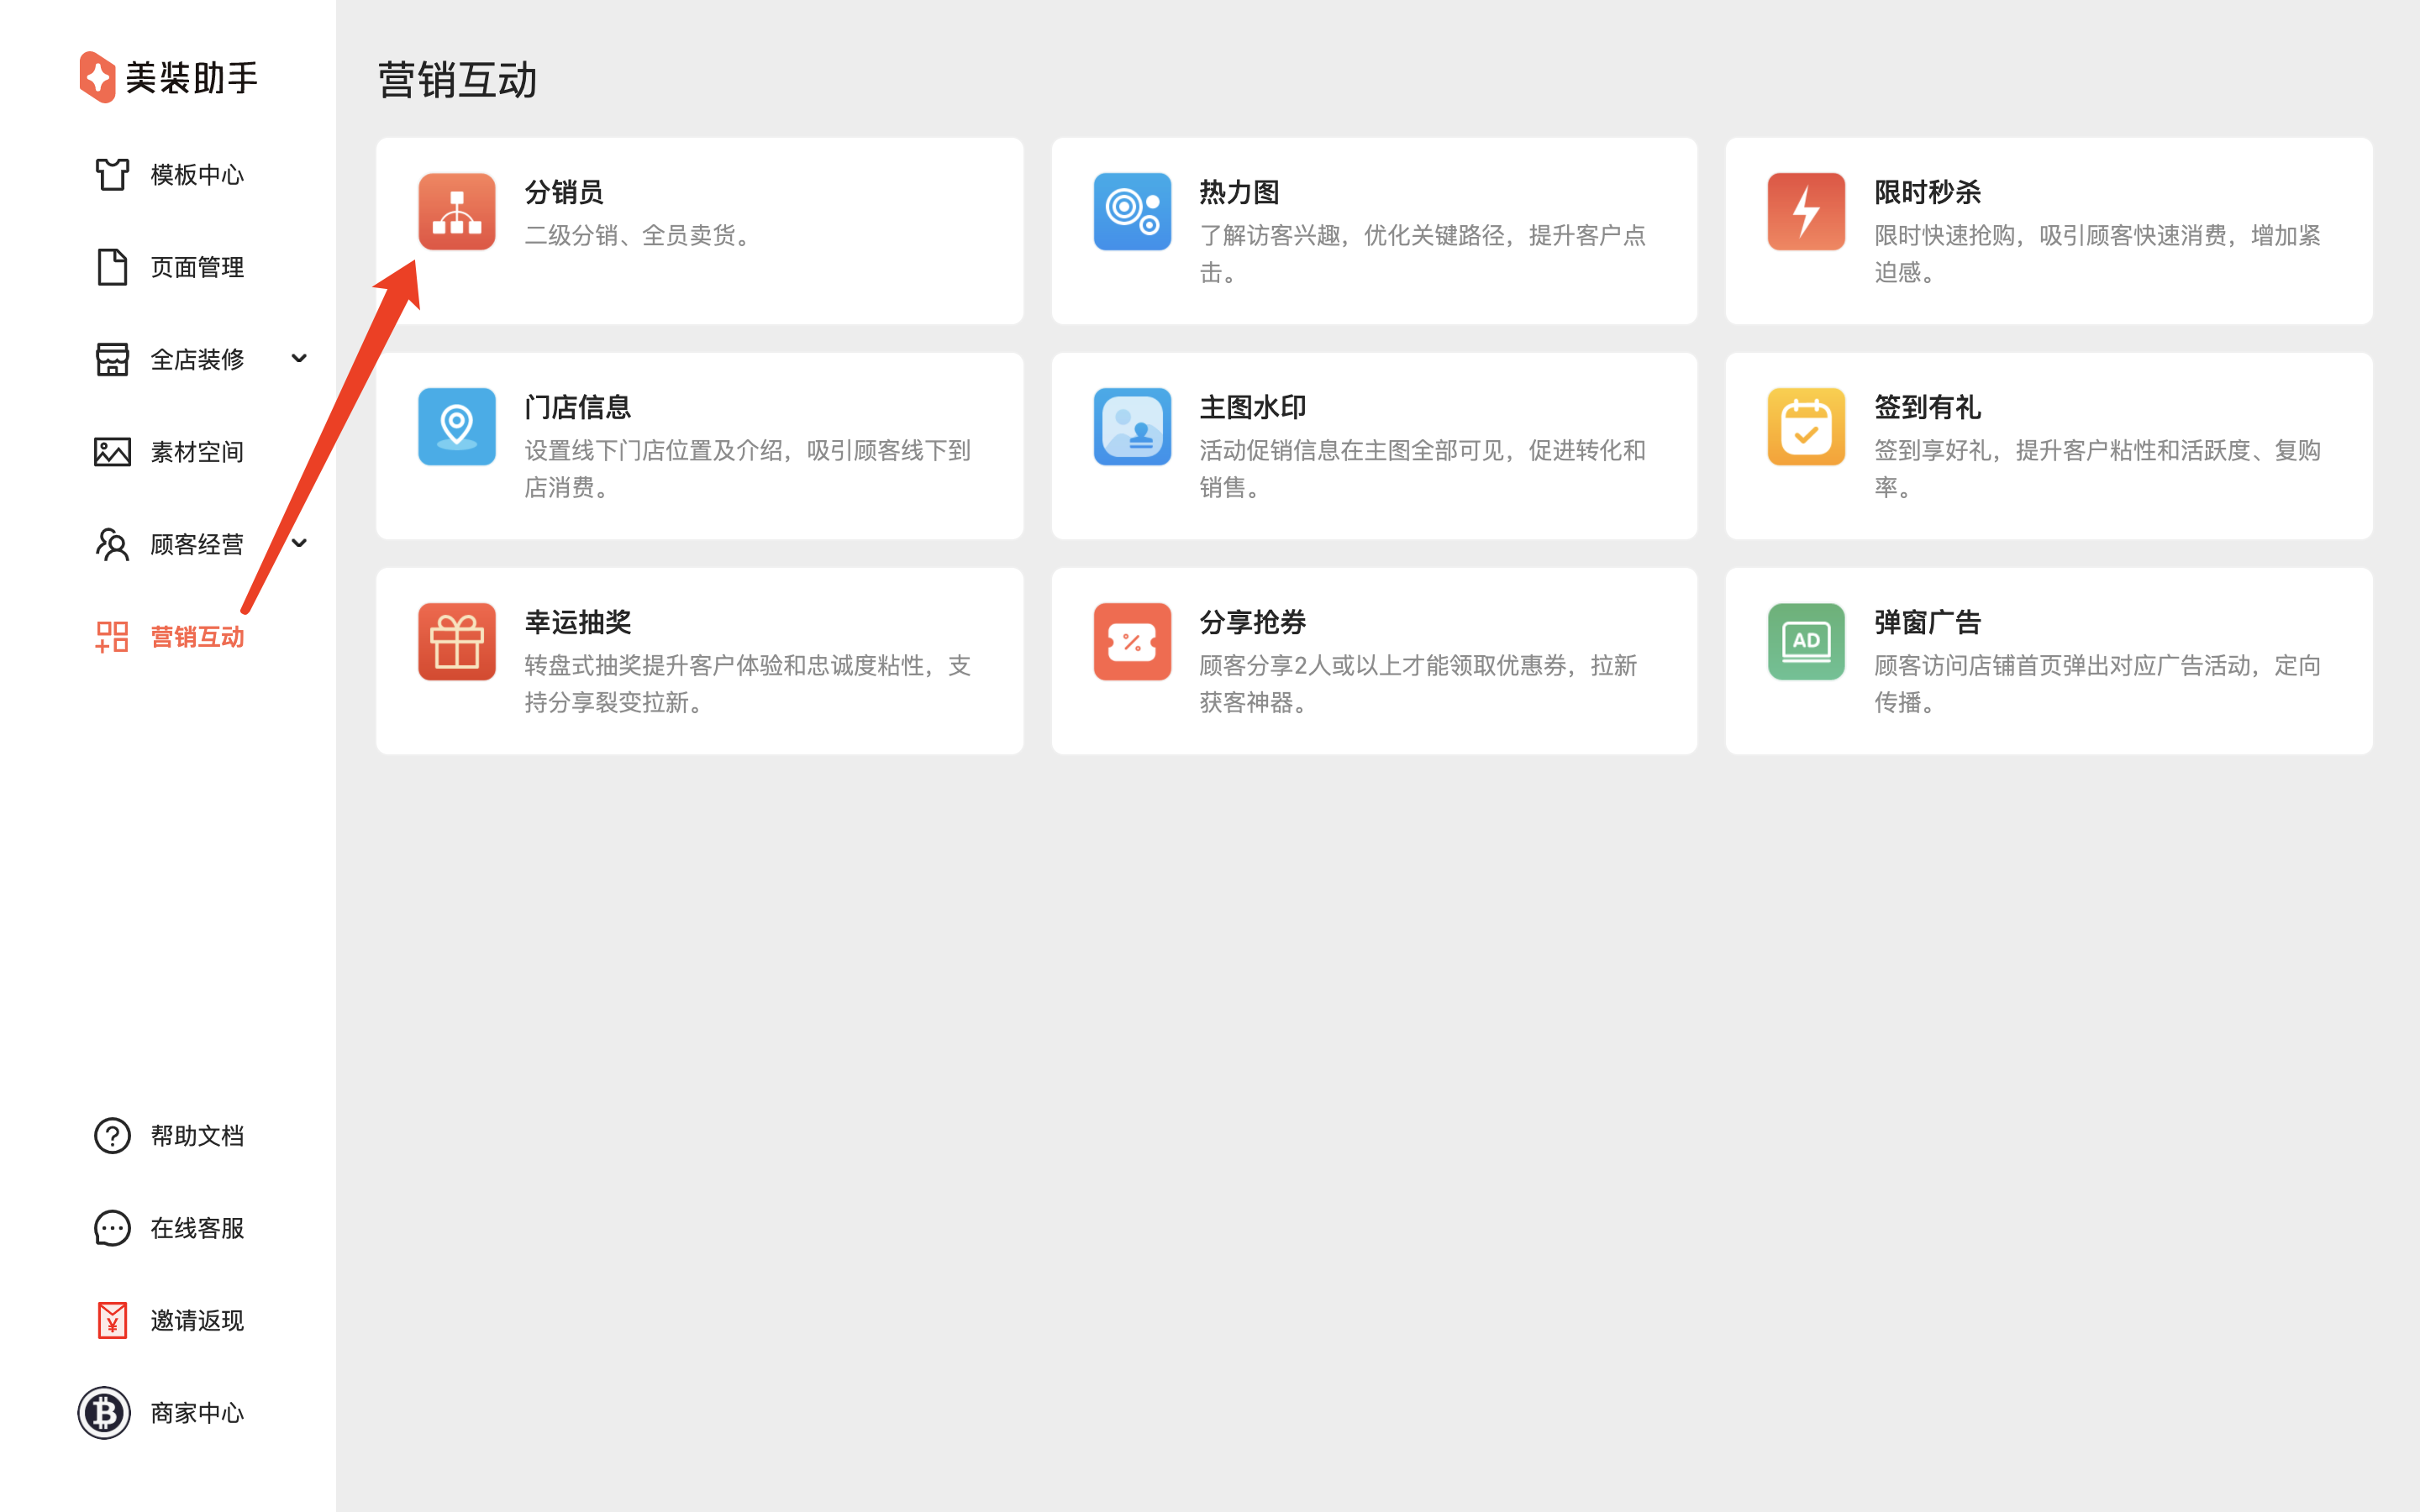Open the 帮助文档 help link
The height and width of the screenshot is (1512, 2420).
tap(196, 1136)
